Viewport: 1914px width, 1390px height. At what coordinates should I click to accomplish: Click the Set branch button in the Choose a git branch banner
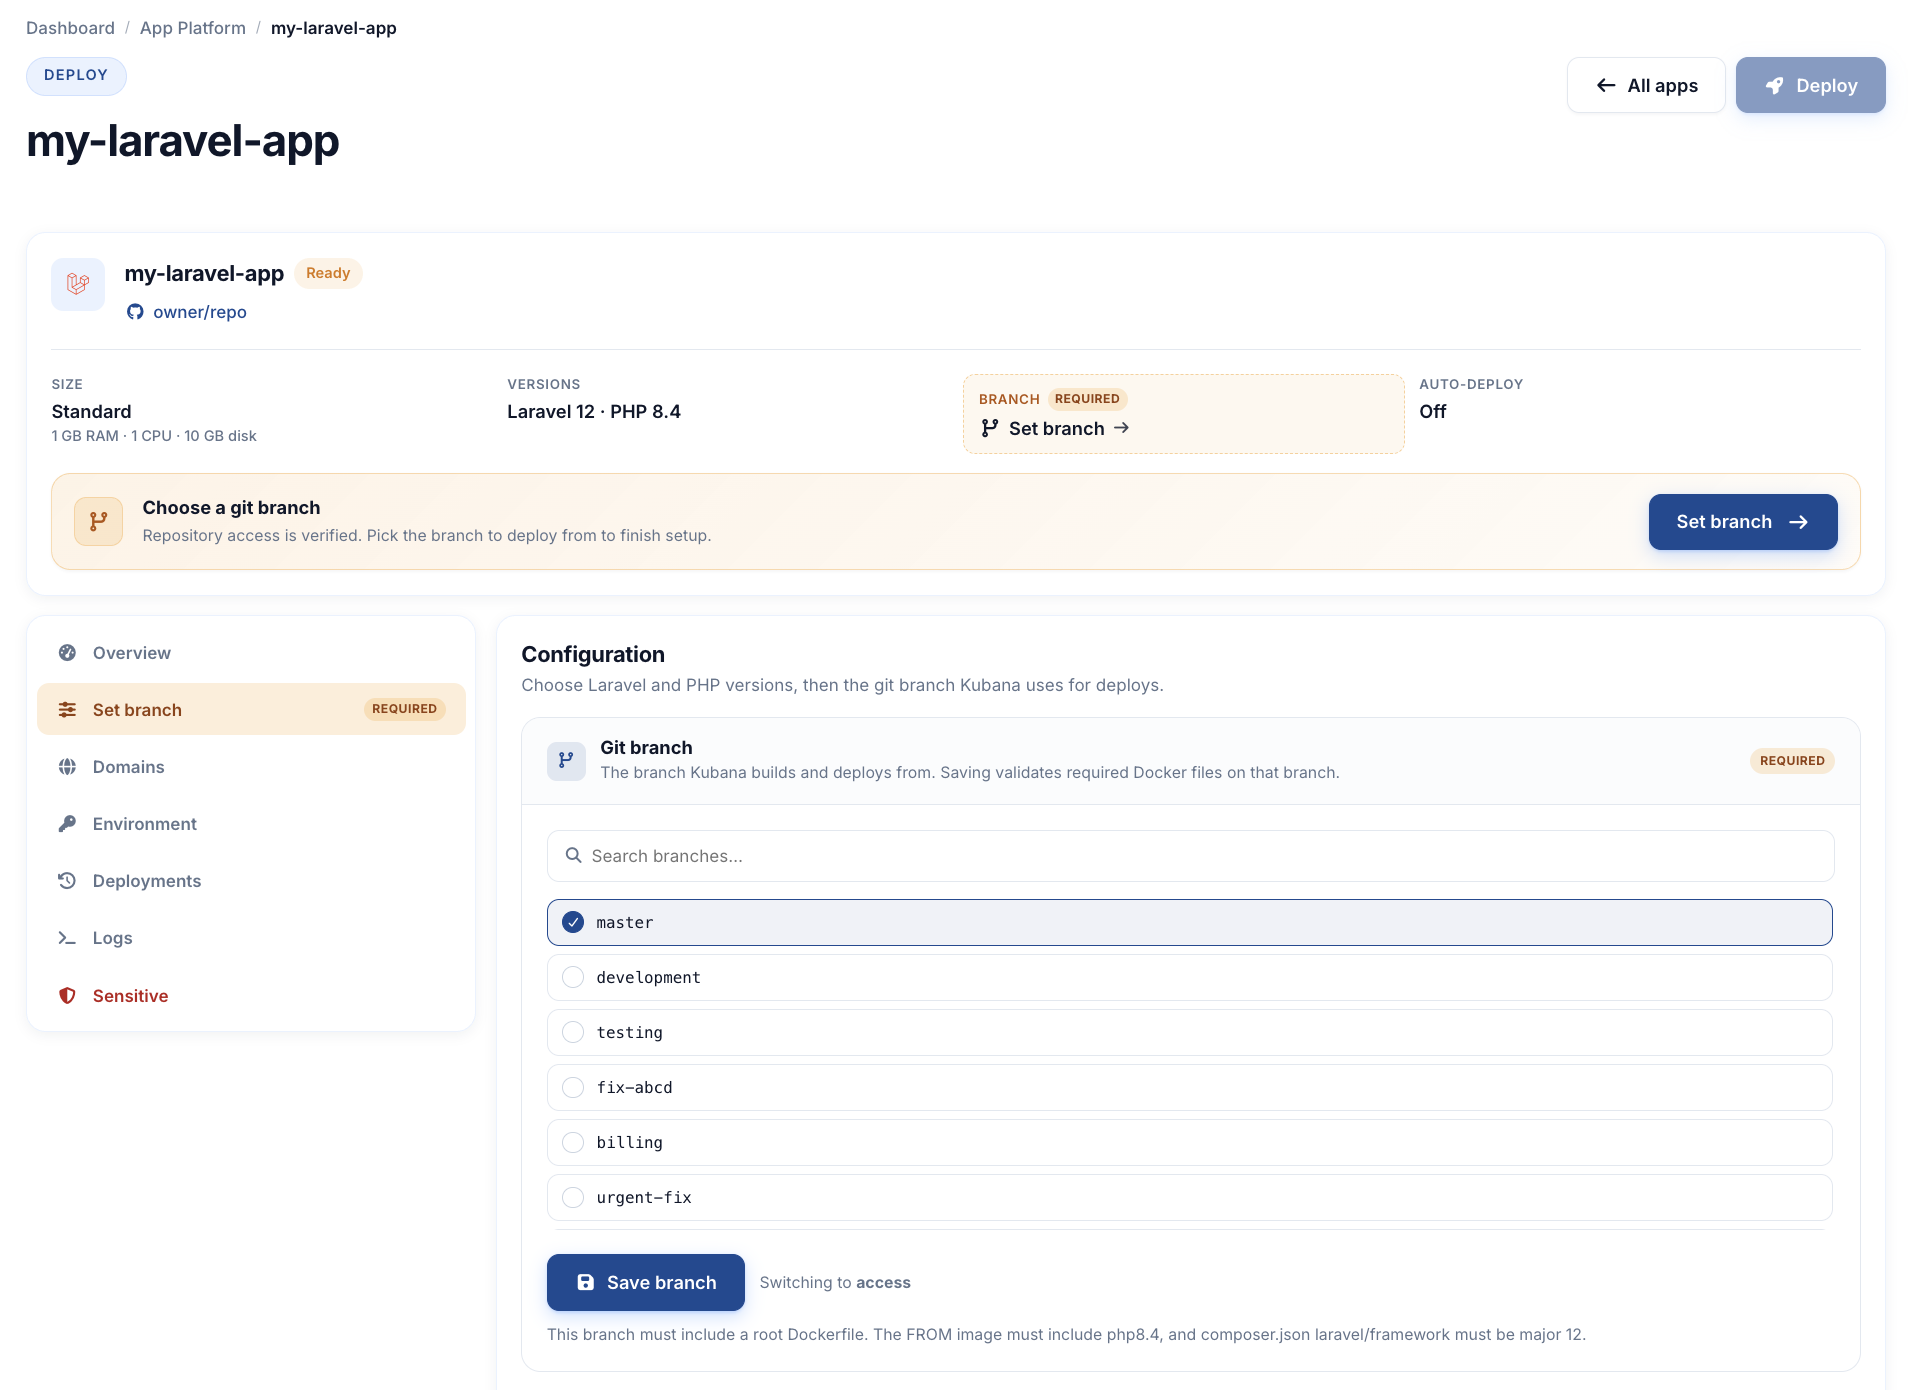click(1742, 522)
